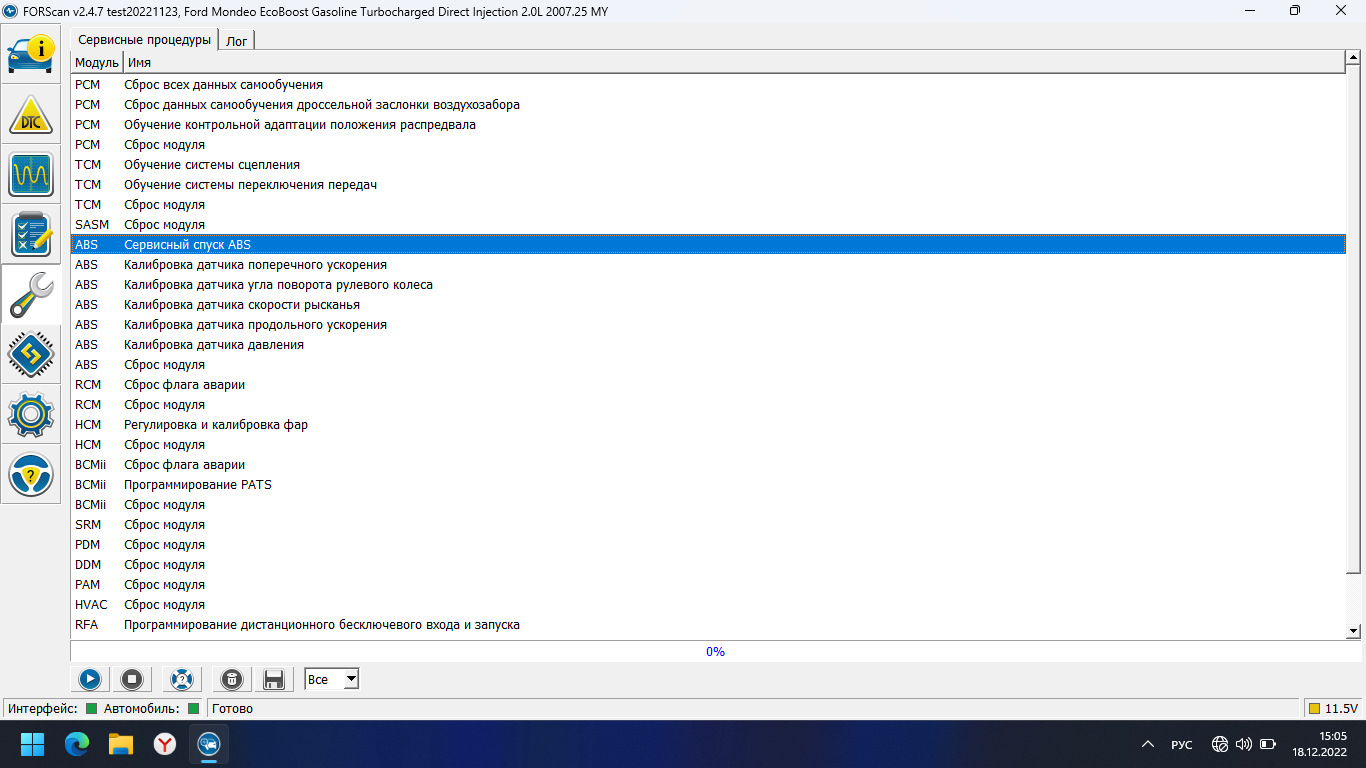The image size is (1366, 768).
Task: Switch to the "Сервисные процедуры" tab
Action: 145,40
